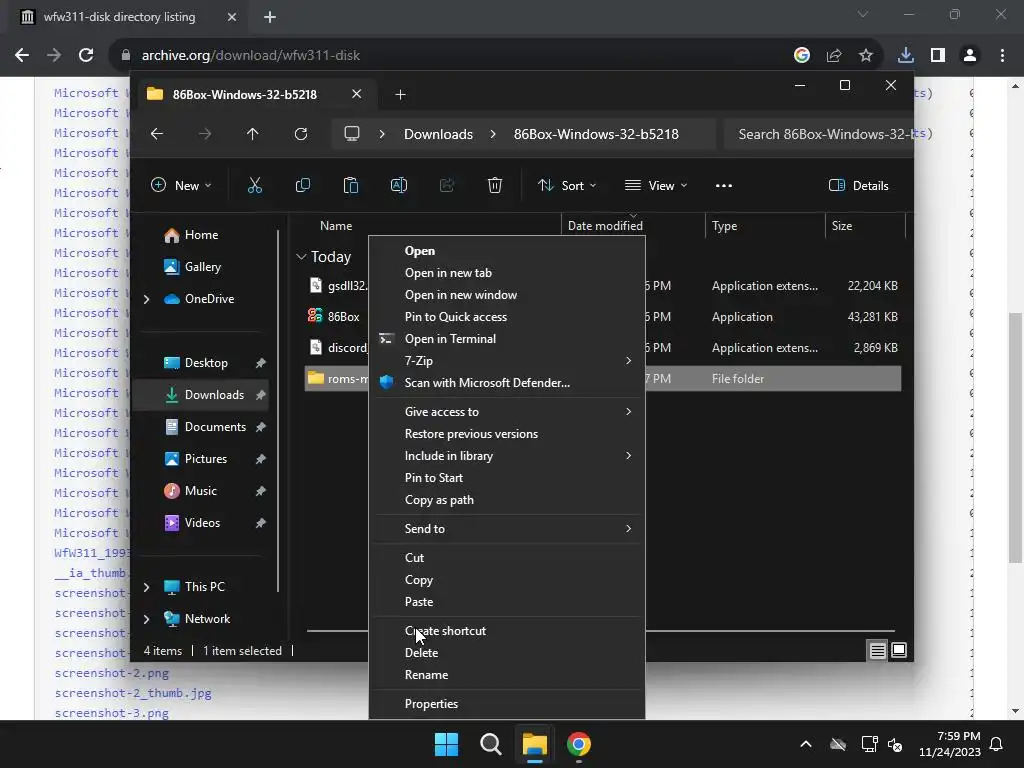Image resolution: width=1024 pixels, height=768 pixels.
Task: Choose Scan with Microsoft Defender
Action: click(507, 383)
